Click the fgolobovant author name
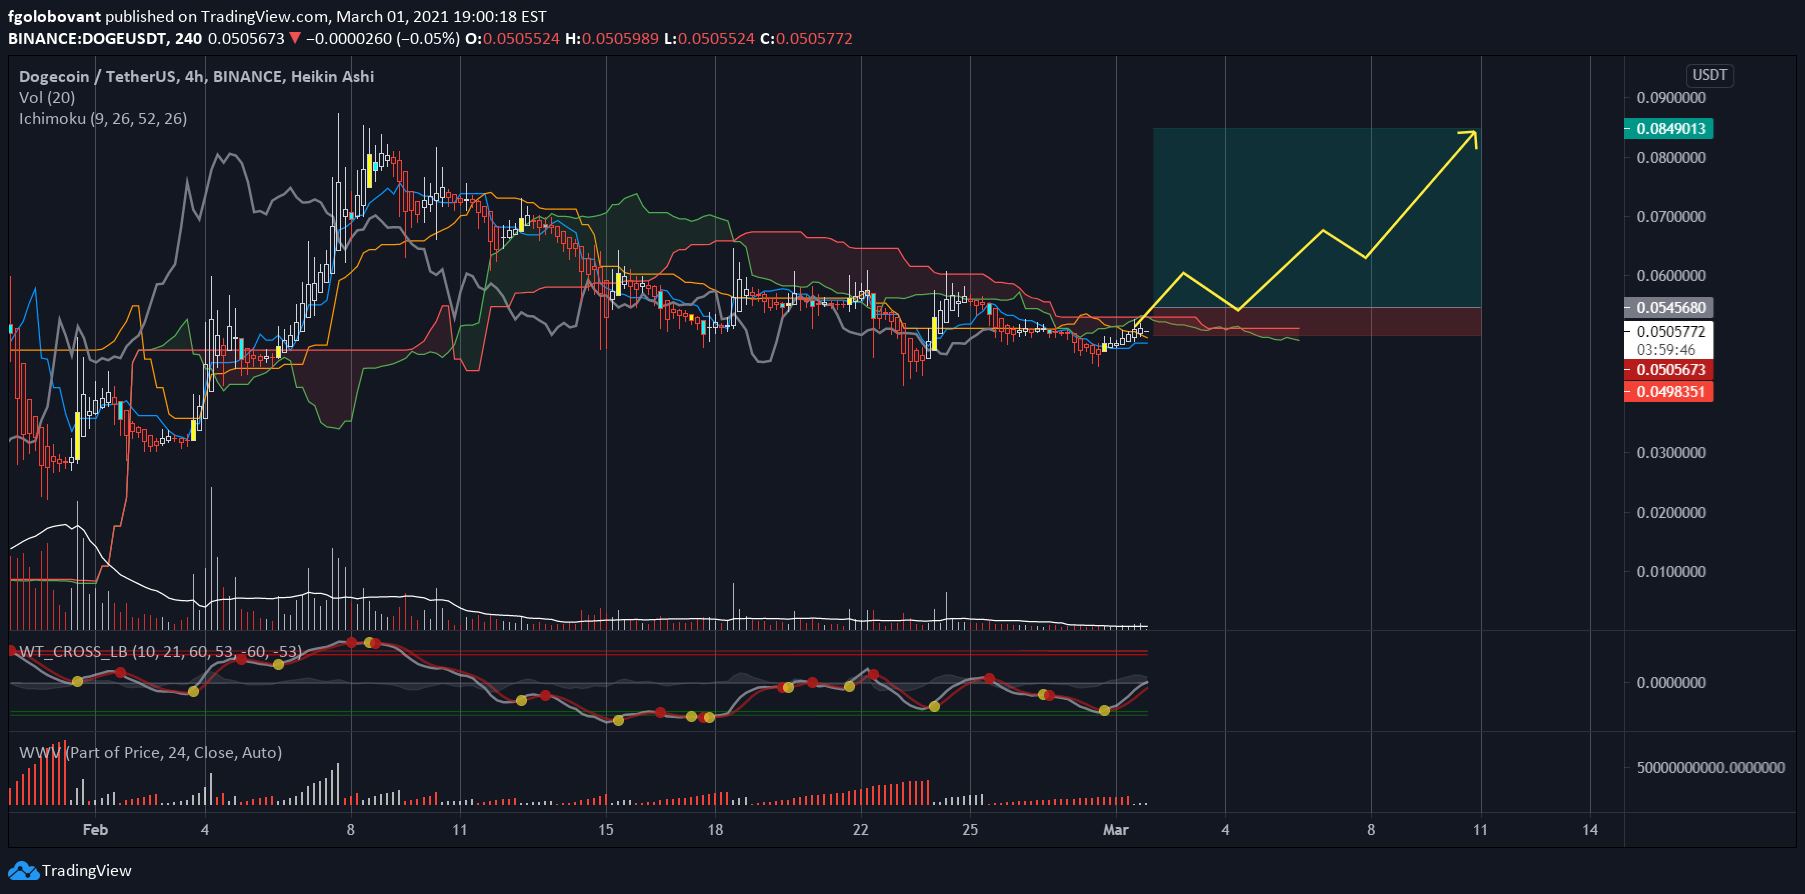The width and height of the screenshot is (1805, 894). pyautogui.click(x=54, y=16)
